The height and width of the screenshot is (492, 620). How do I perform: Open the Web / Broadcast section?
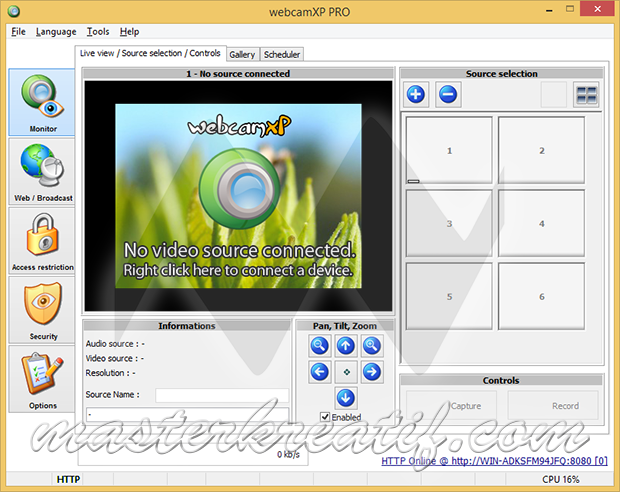point(42,171)
